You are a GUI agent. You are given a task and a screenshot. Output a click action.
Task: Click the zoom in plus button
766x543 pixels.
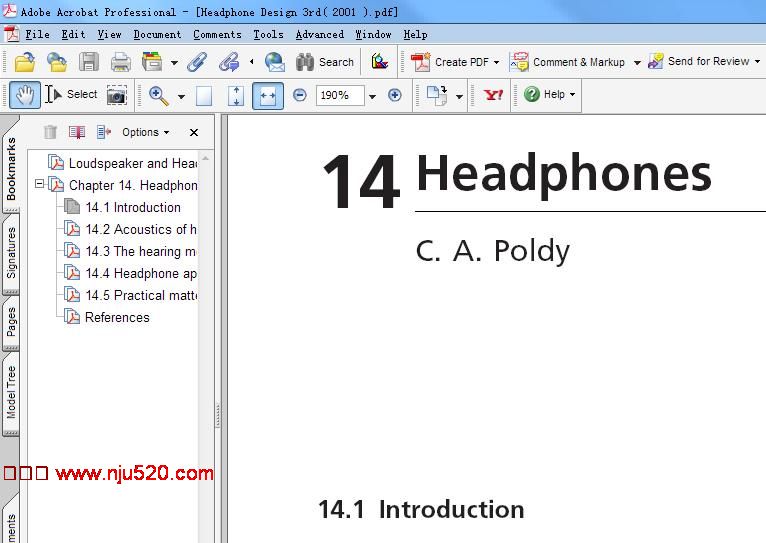tap(394, 95)
